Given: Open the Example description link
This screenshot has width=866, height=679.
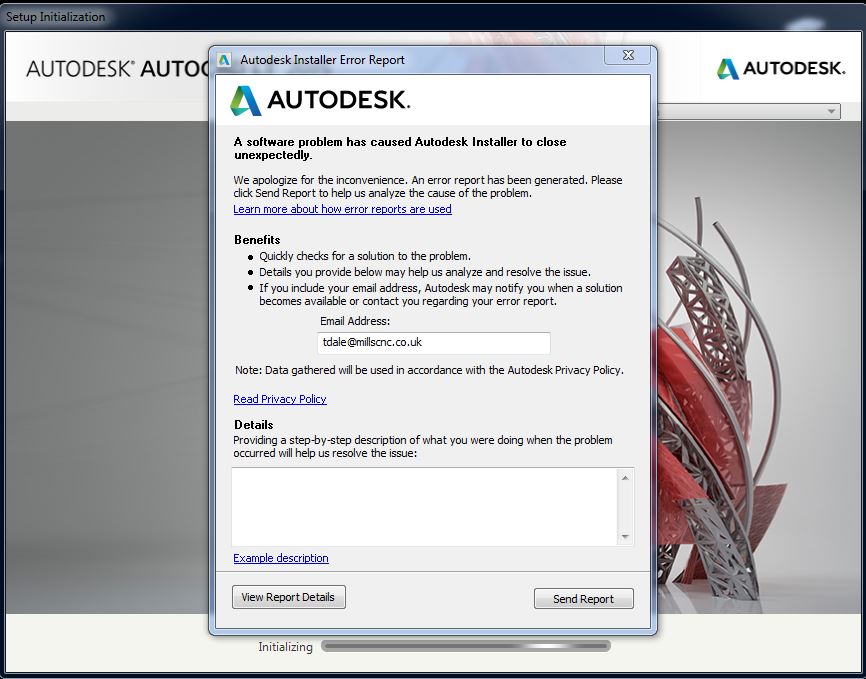Looking at the screenshot, I should pyautogui.click(x=281, y=558).
